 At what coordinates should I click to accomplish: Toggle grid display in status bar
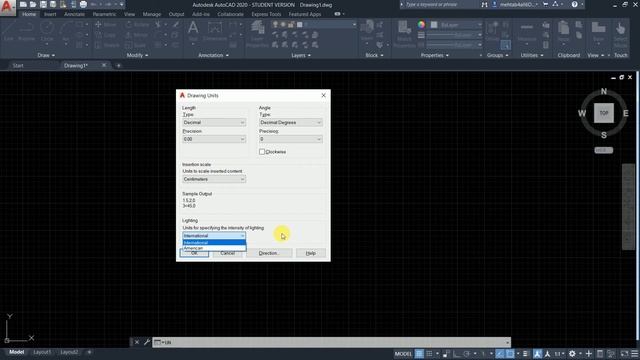(419, 354)
